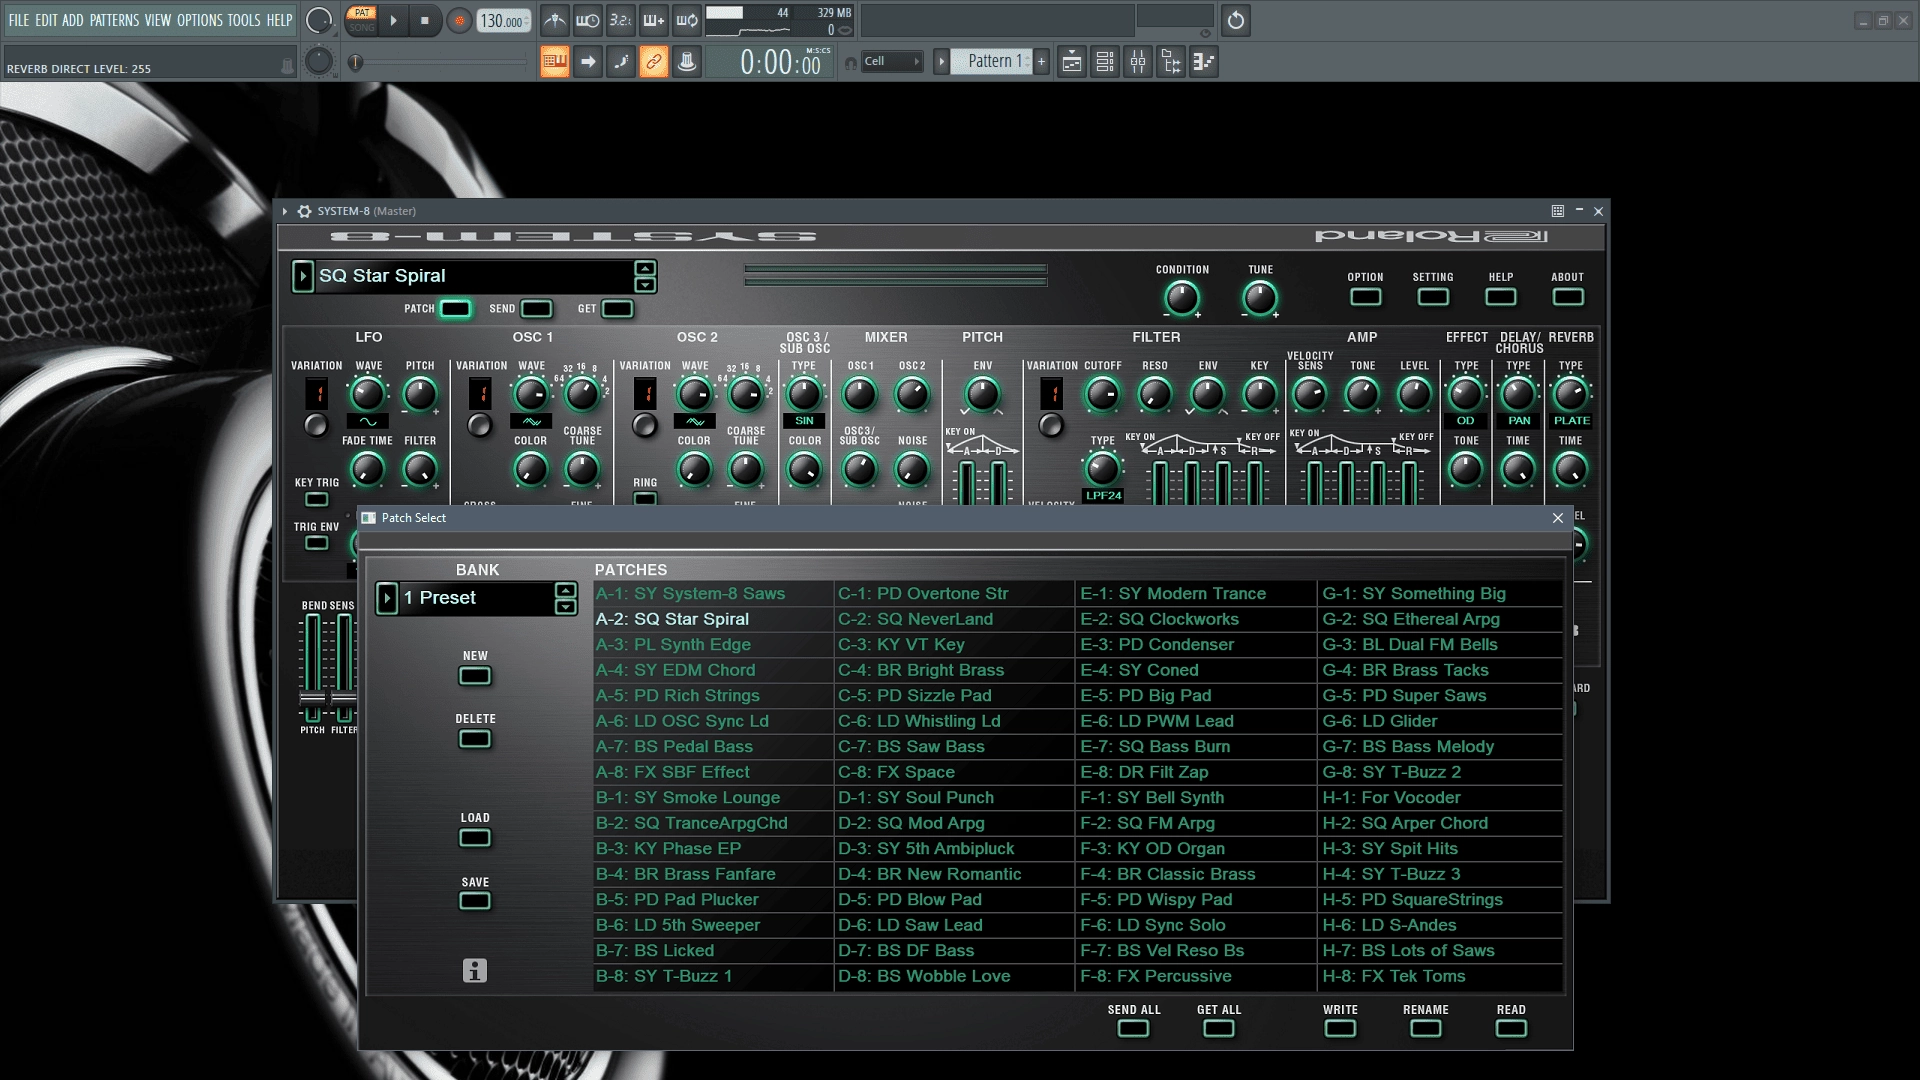
Task: Click the LOAD bank button
Action: click(475, 838)
